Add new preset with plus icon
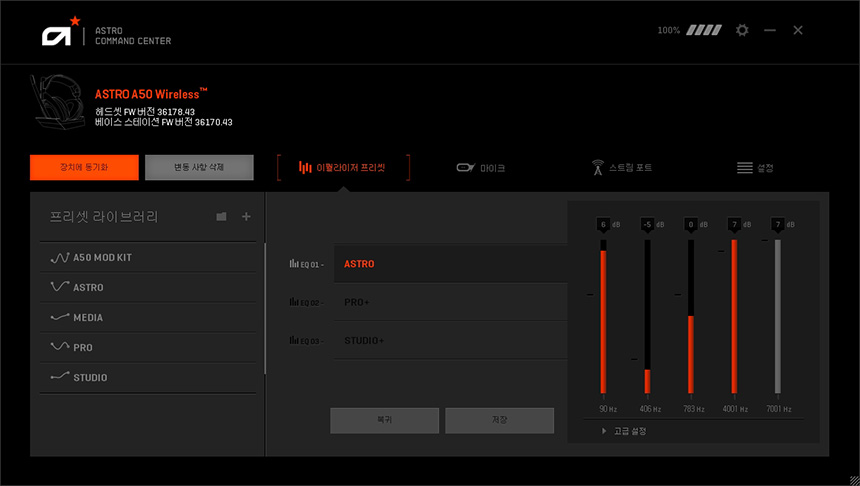 pyautogui.click(x=246, y=217)
